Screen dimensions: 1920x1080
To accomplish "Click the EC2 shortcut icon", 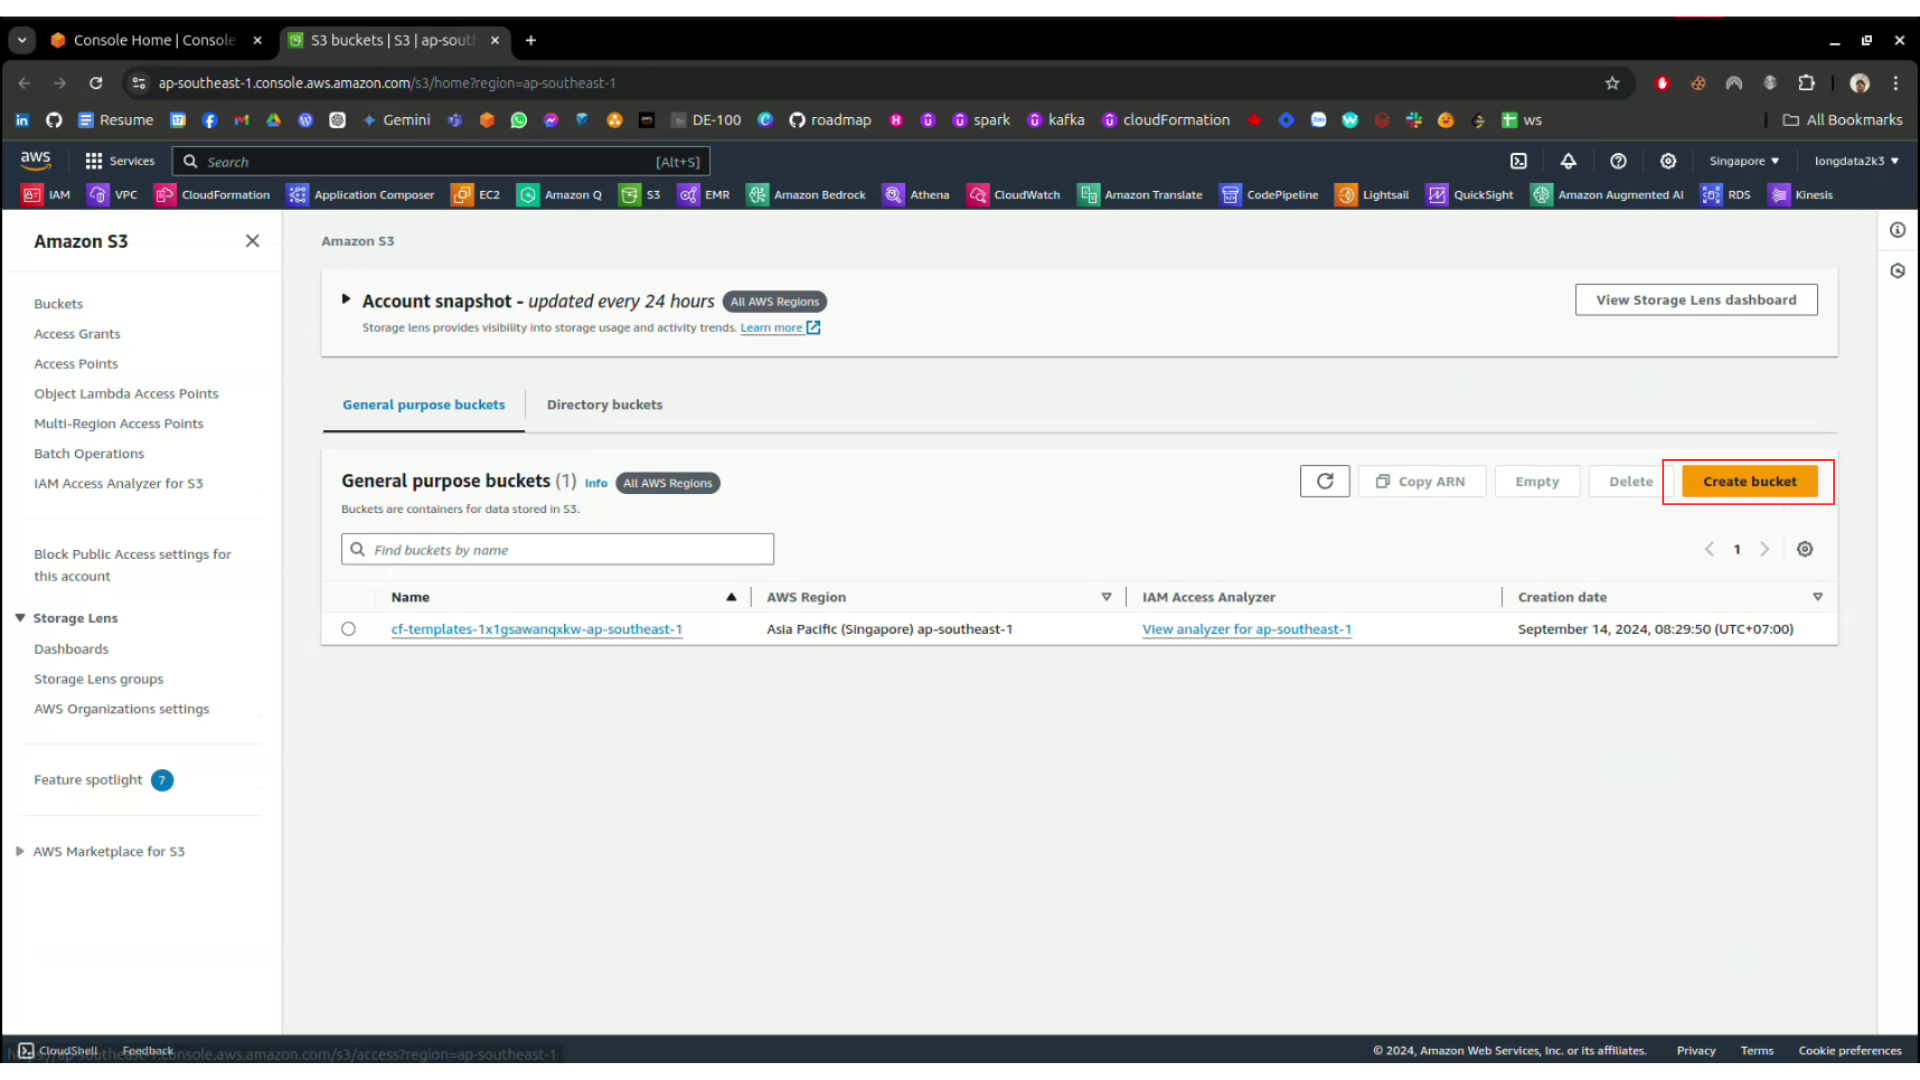I will (x=462, y=195).
